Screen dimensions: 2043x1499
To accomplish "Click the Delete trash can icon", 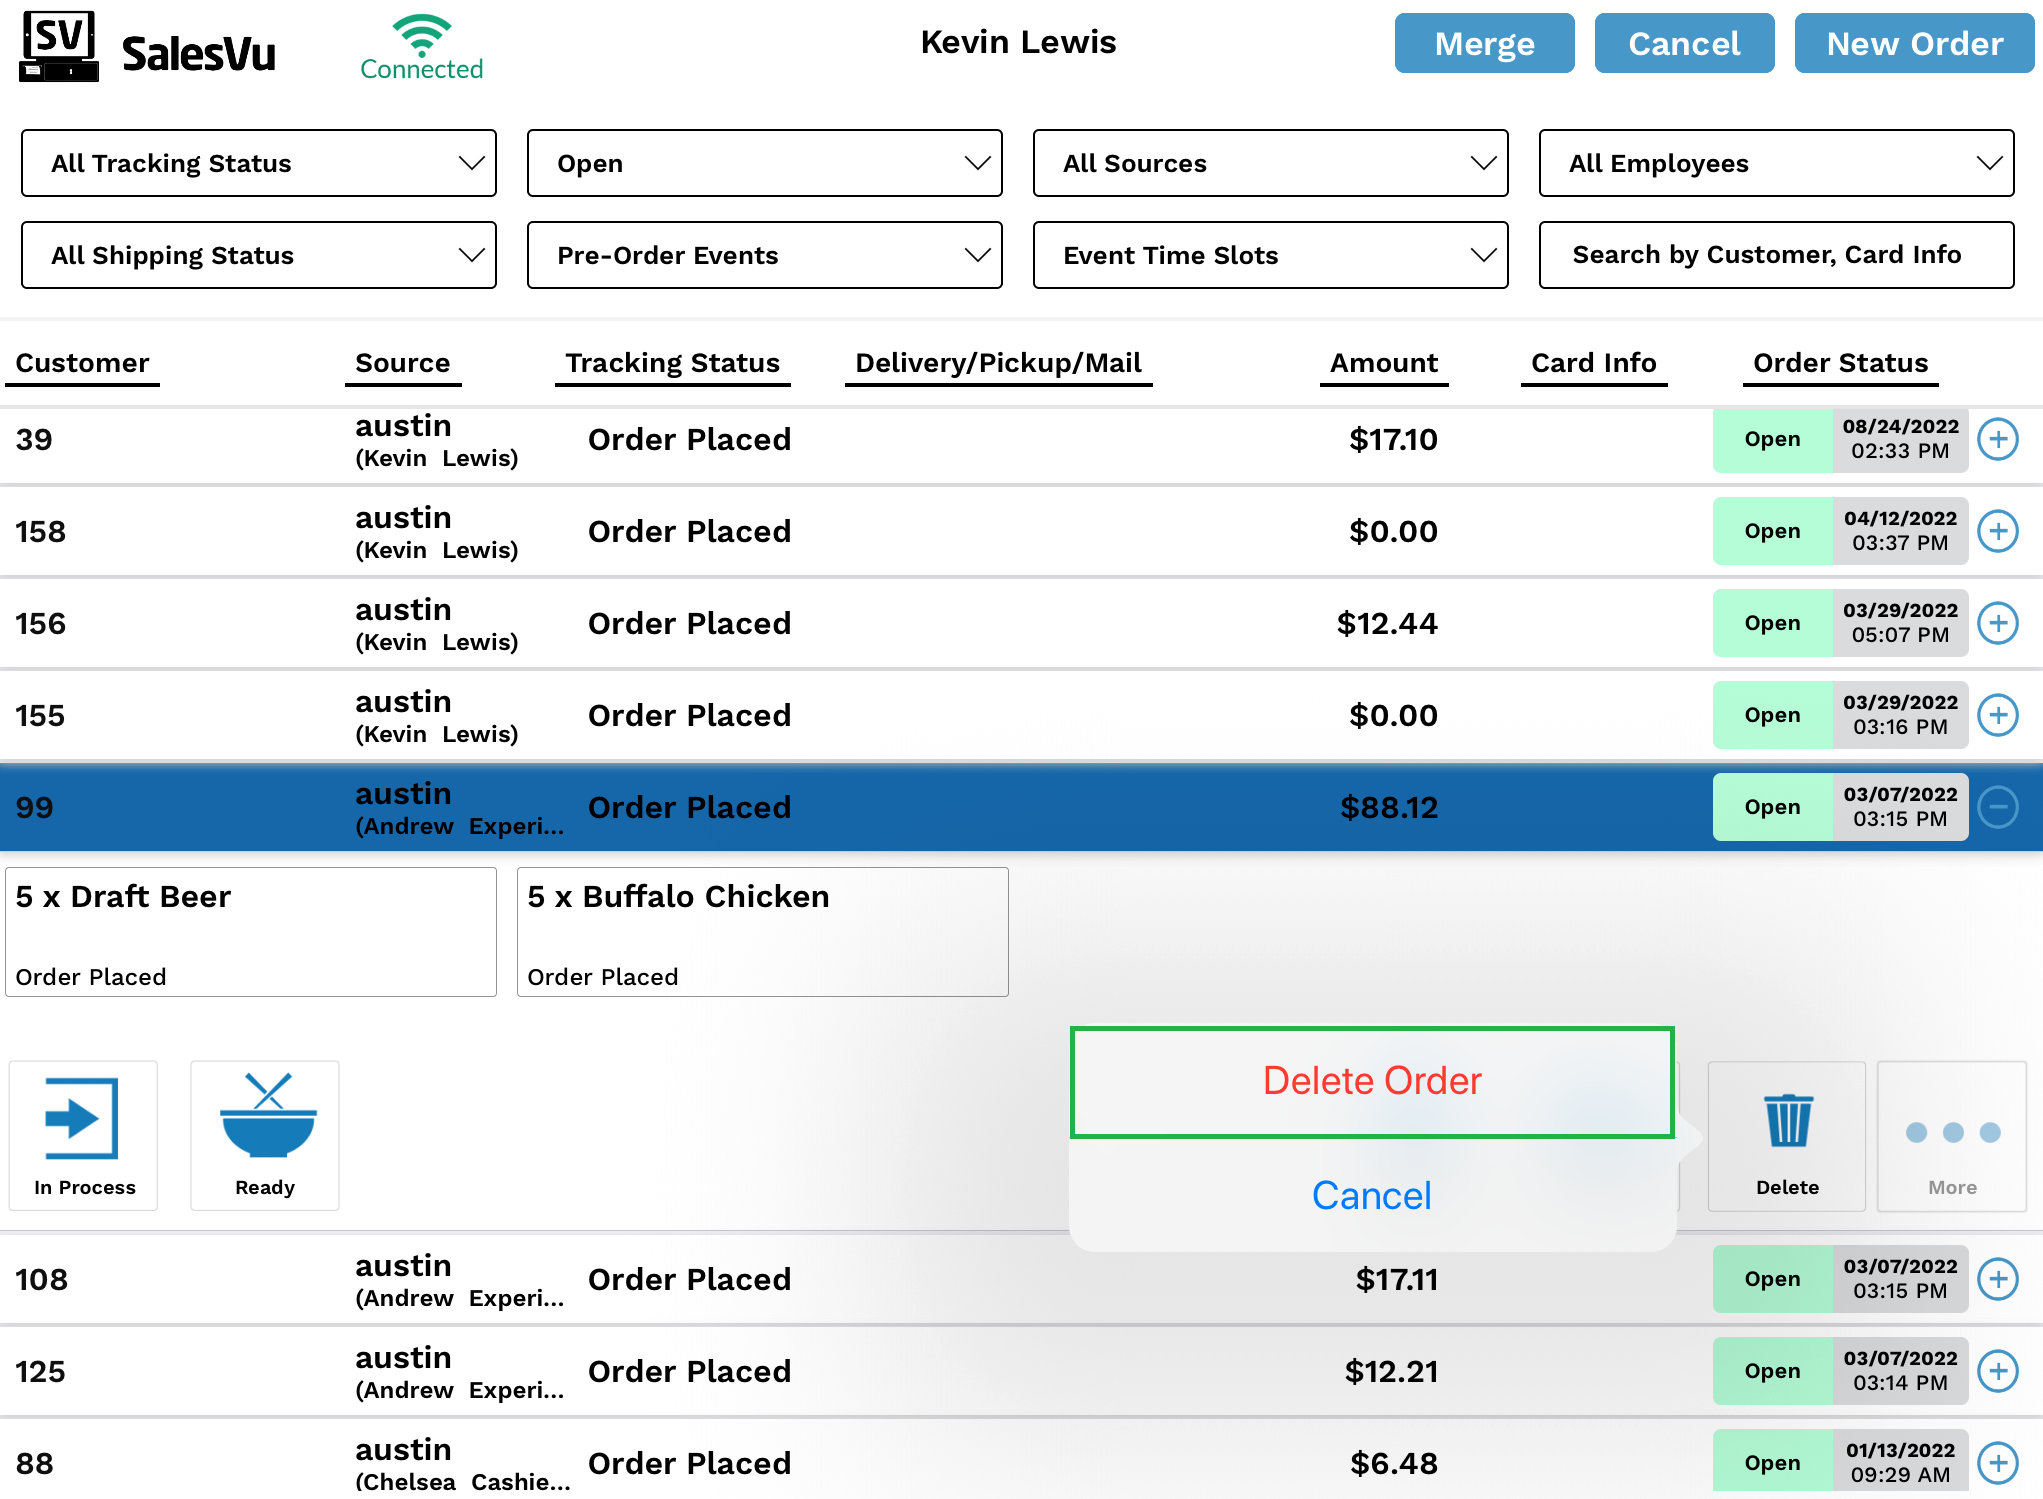I will click(x=1787, y=1122).
